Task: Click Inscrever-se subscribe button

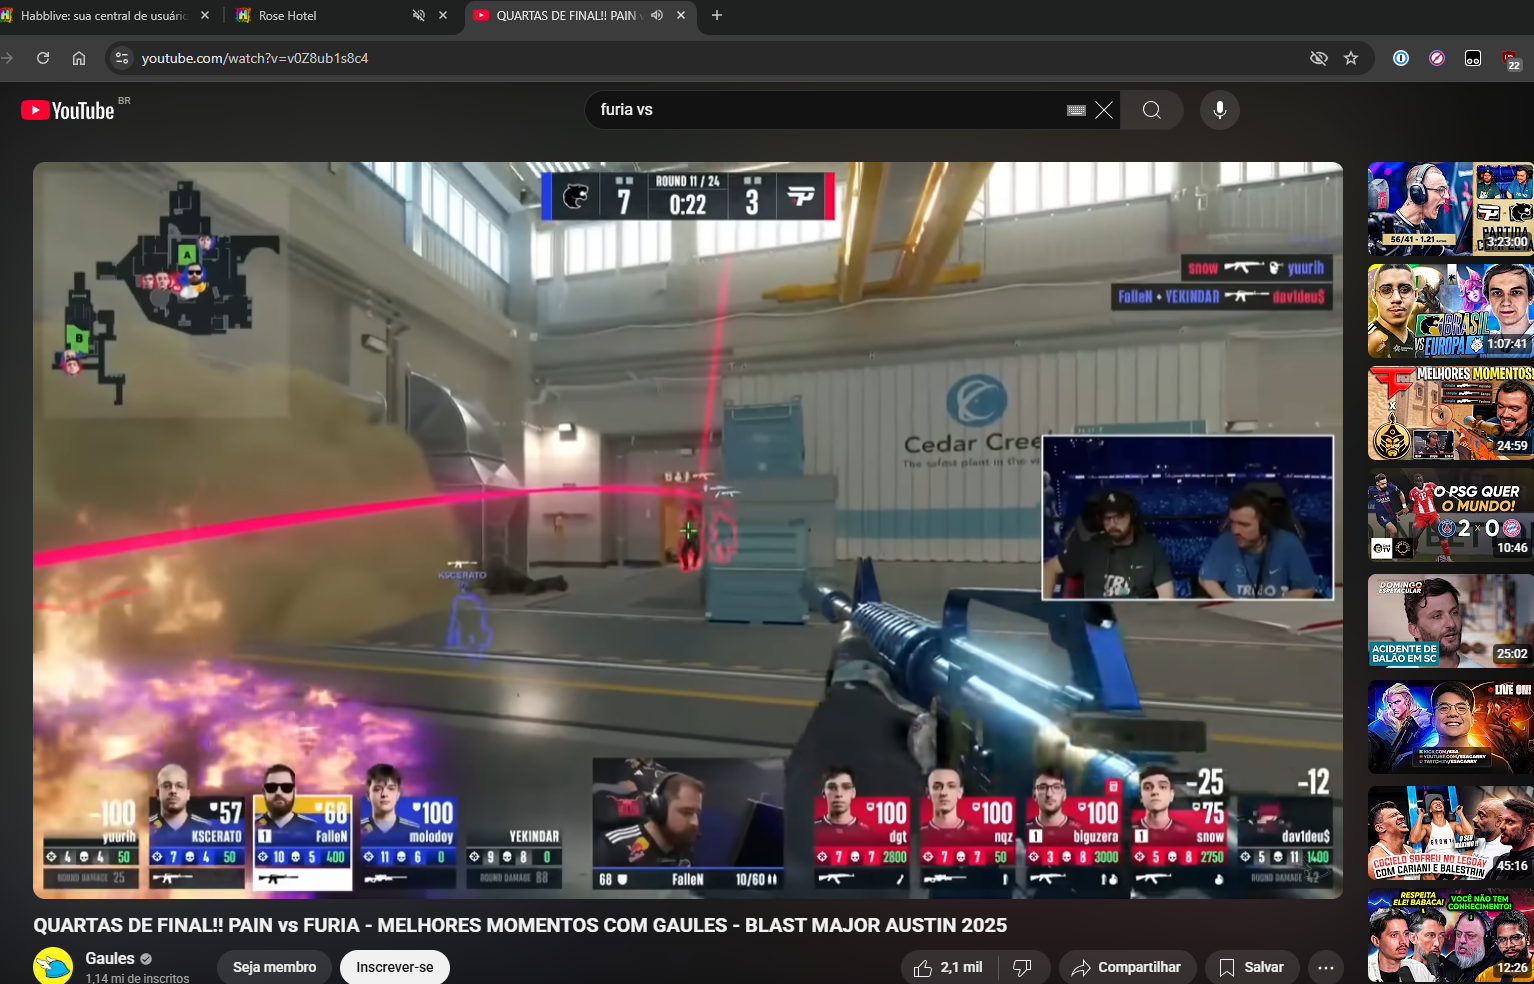Action: [x=395, y=967]
